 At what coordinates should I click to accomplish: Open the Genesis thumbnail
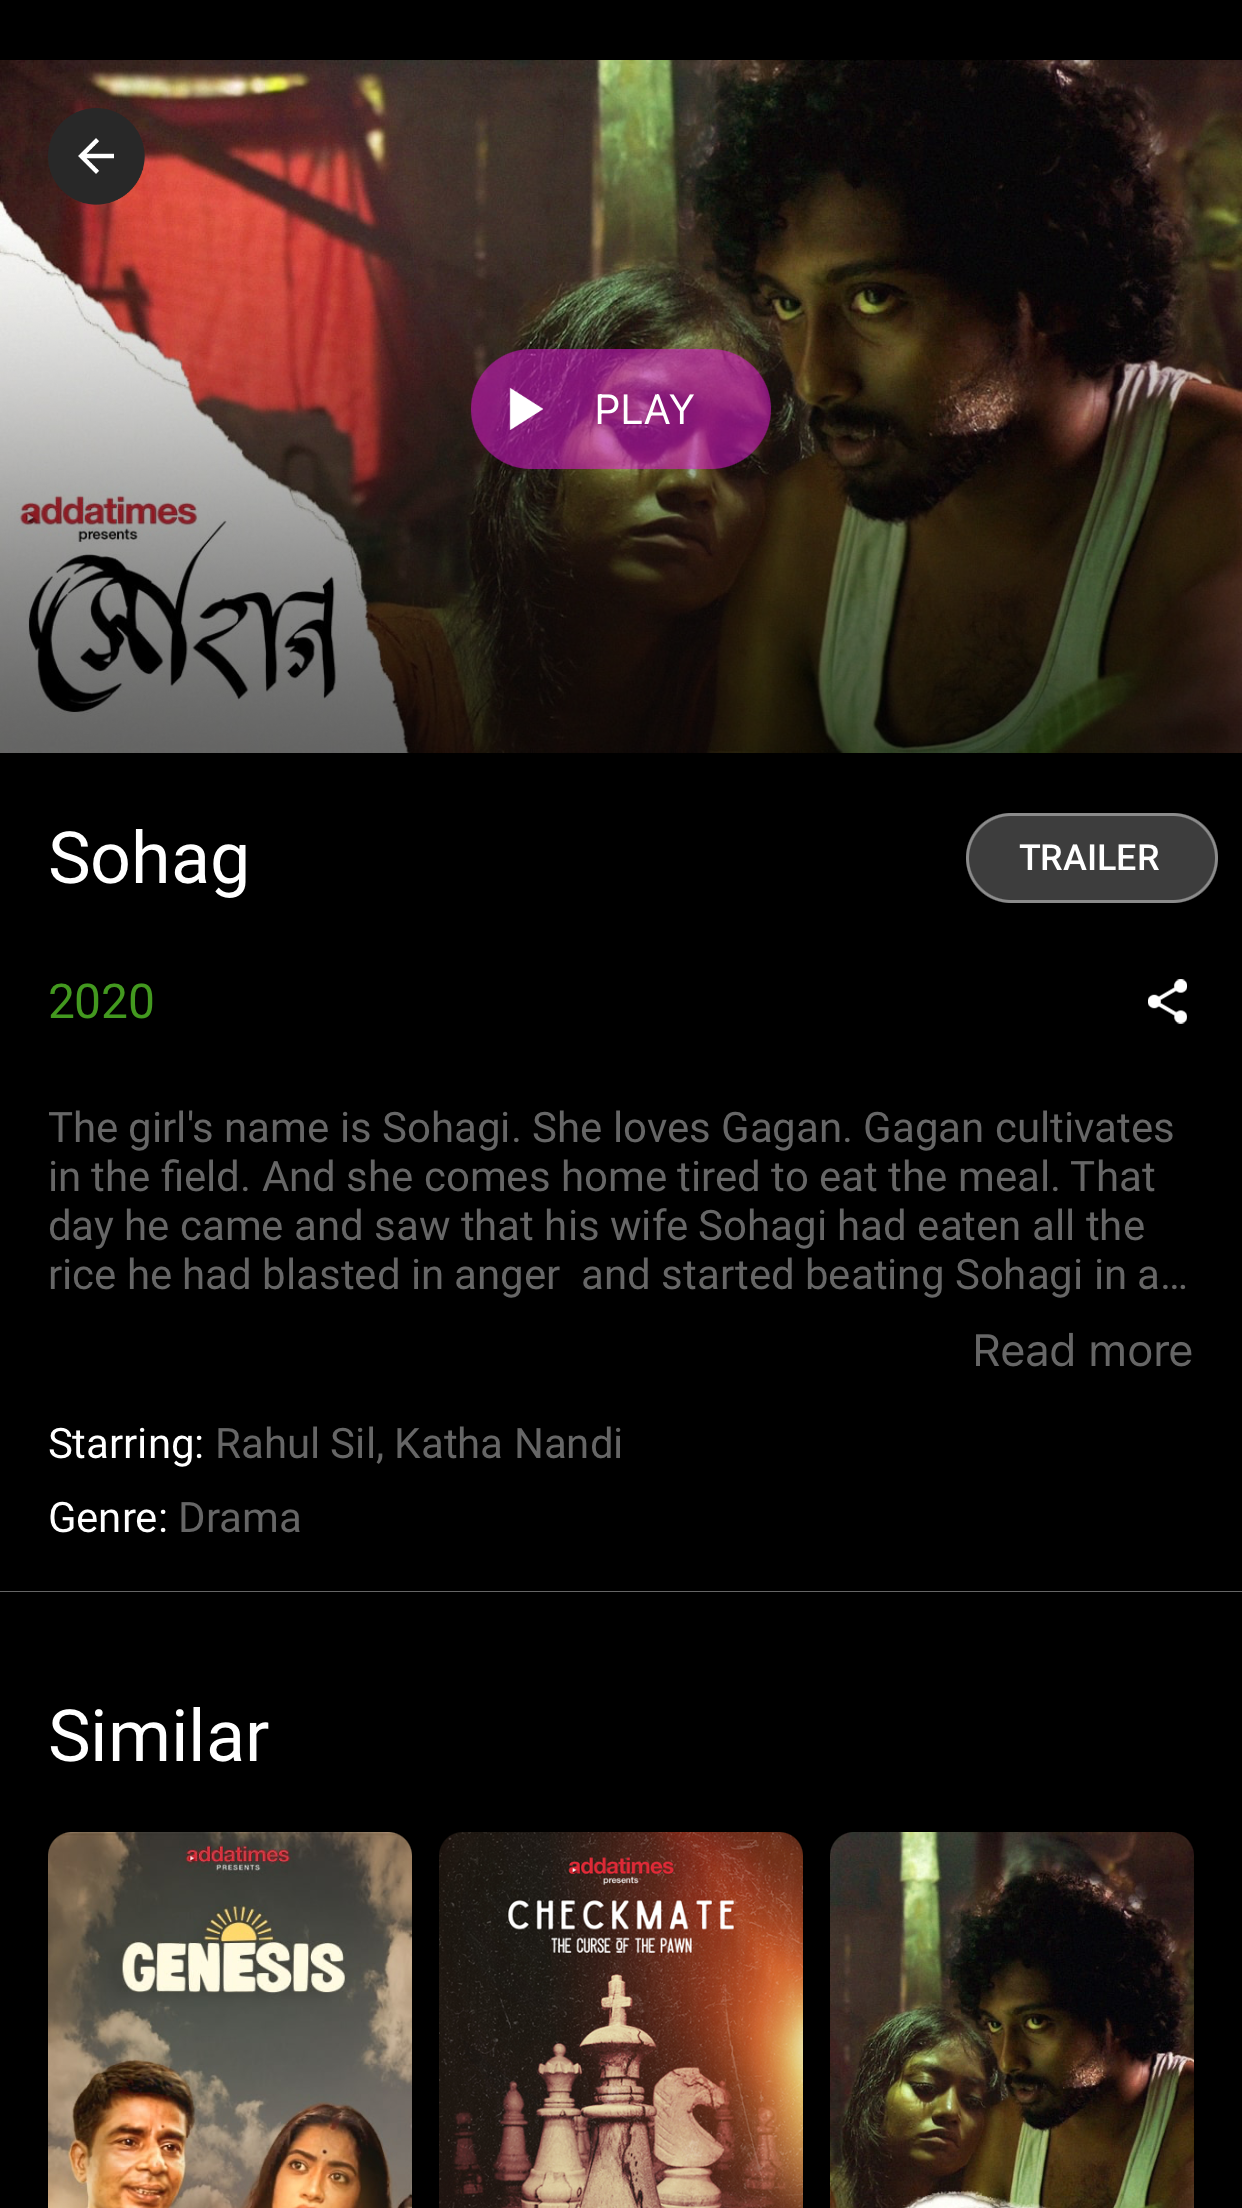click(x=230, y=2020)
